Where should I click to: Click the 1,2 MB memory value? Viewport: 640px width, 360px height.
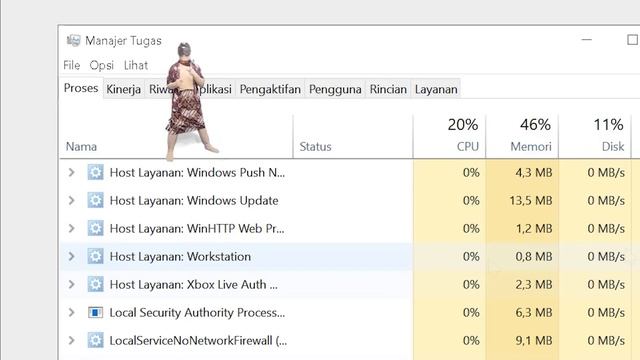(533, 229)
